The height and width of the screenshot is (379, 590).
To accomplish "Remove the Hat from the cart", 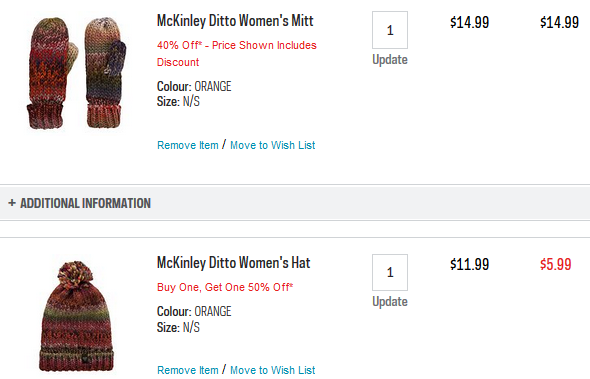I will [187, 370].
